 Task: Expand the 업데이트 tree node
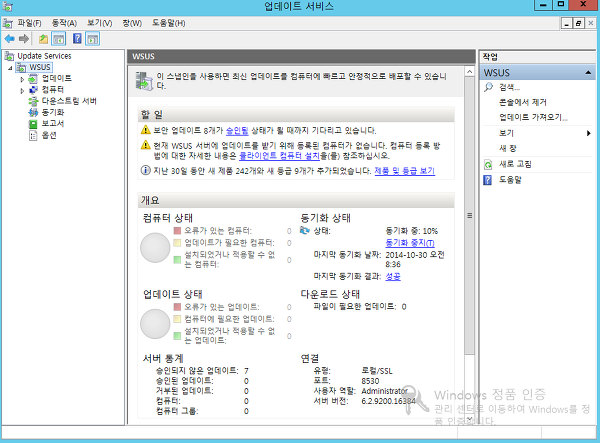pos(22,79)
